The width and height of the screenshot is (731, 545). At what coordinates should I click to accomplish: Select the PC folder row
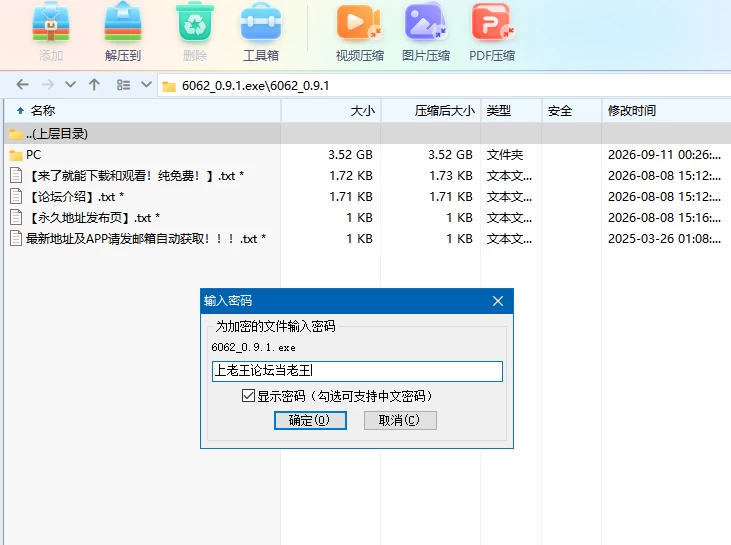click(367, 155)
